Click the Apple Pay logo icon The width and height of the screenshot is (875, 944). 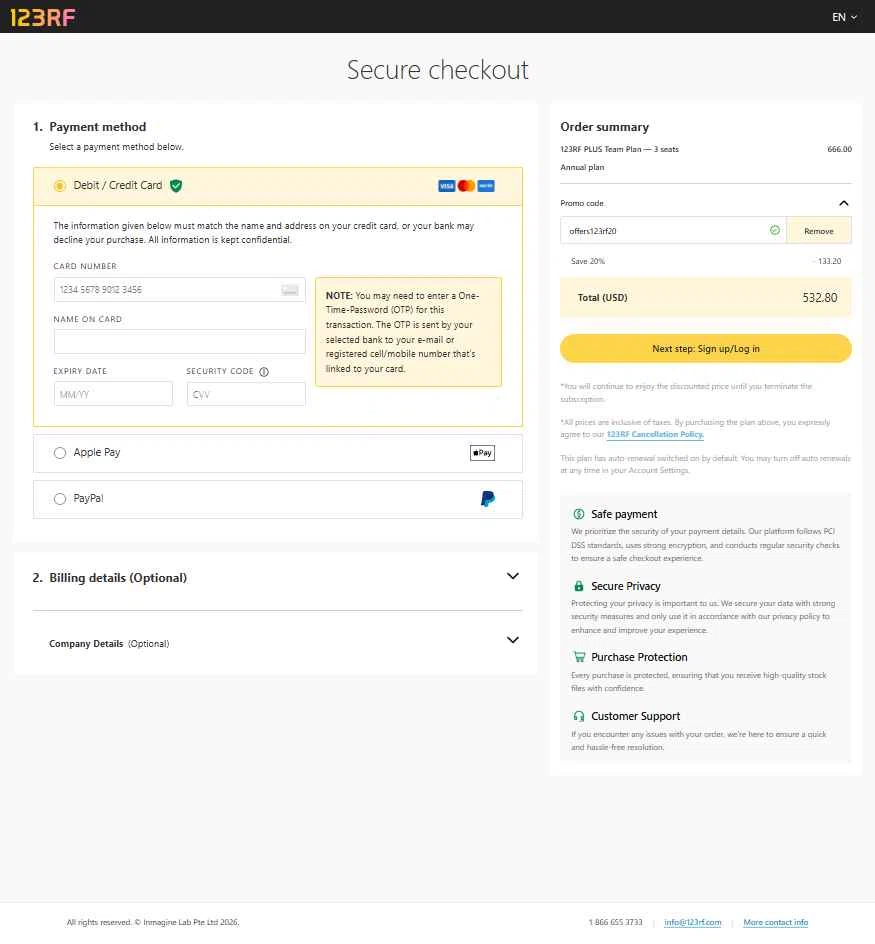coord(482,453)
